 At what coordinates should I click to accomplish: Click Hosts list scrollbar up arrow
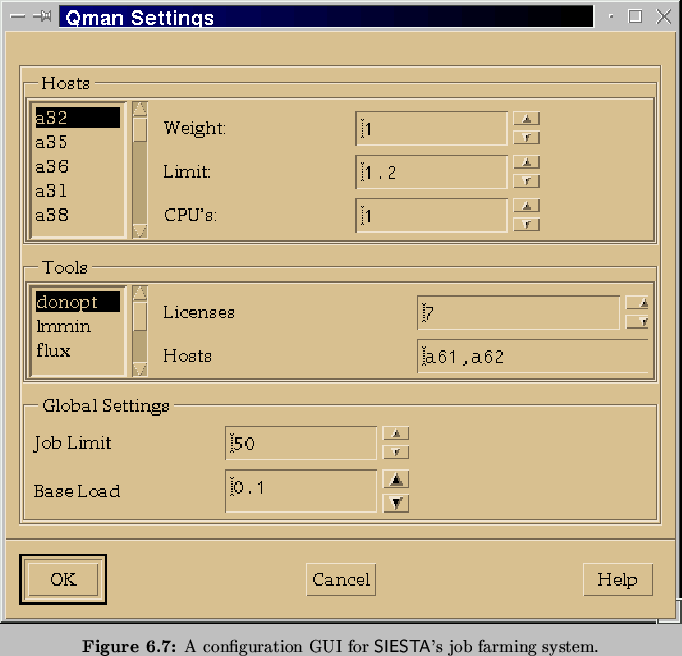140,108
